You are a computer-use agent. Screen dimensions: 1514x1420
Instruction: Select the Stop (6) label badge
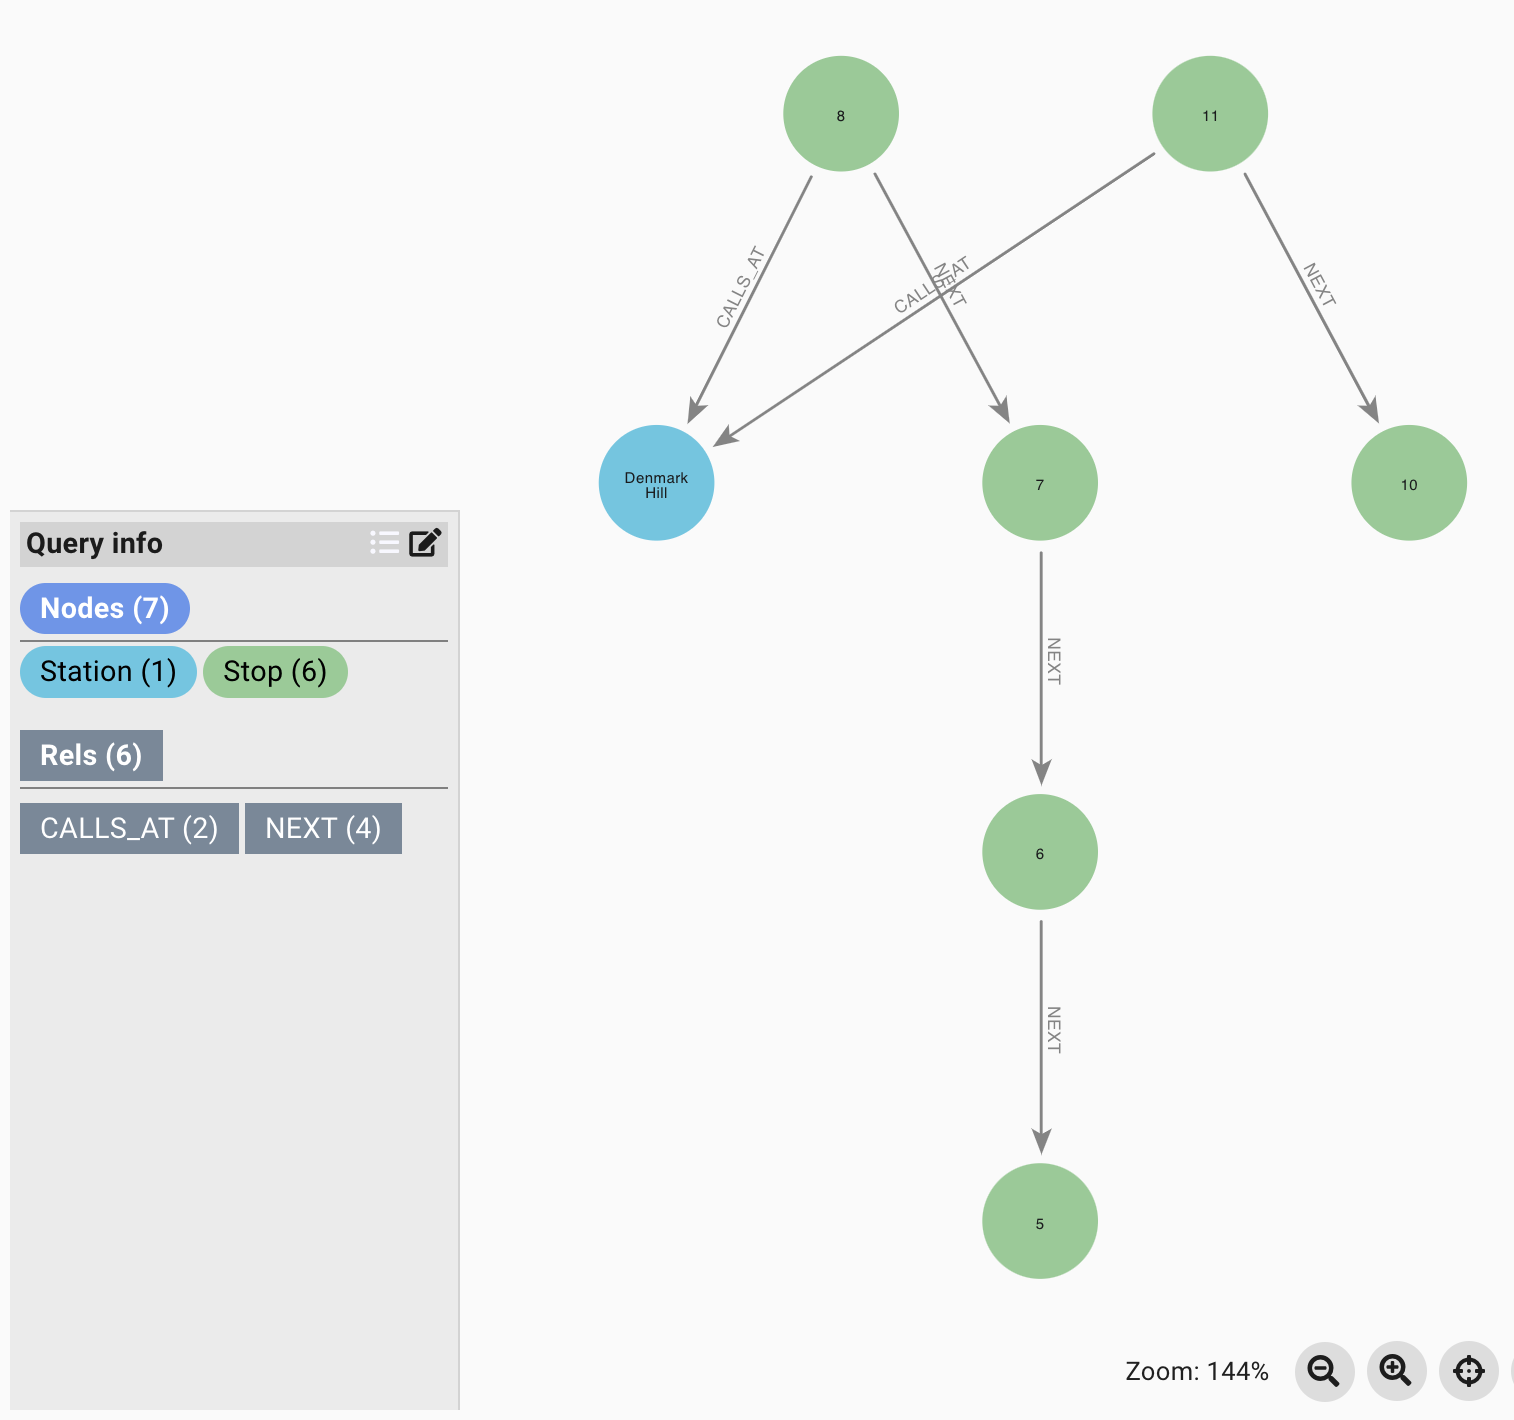pos(275,672)
